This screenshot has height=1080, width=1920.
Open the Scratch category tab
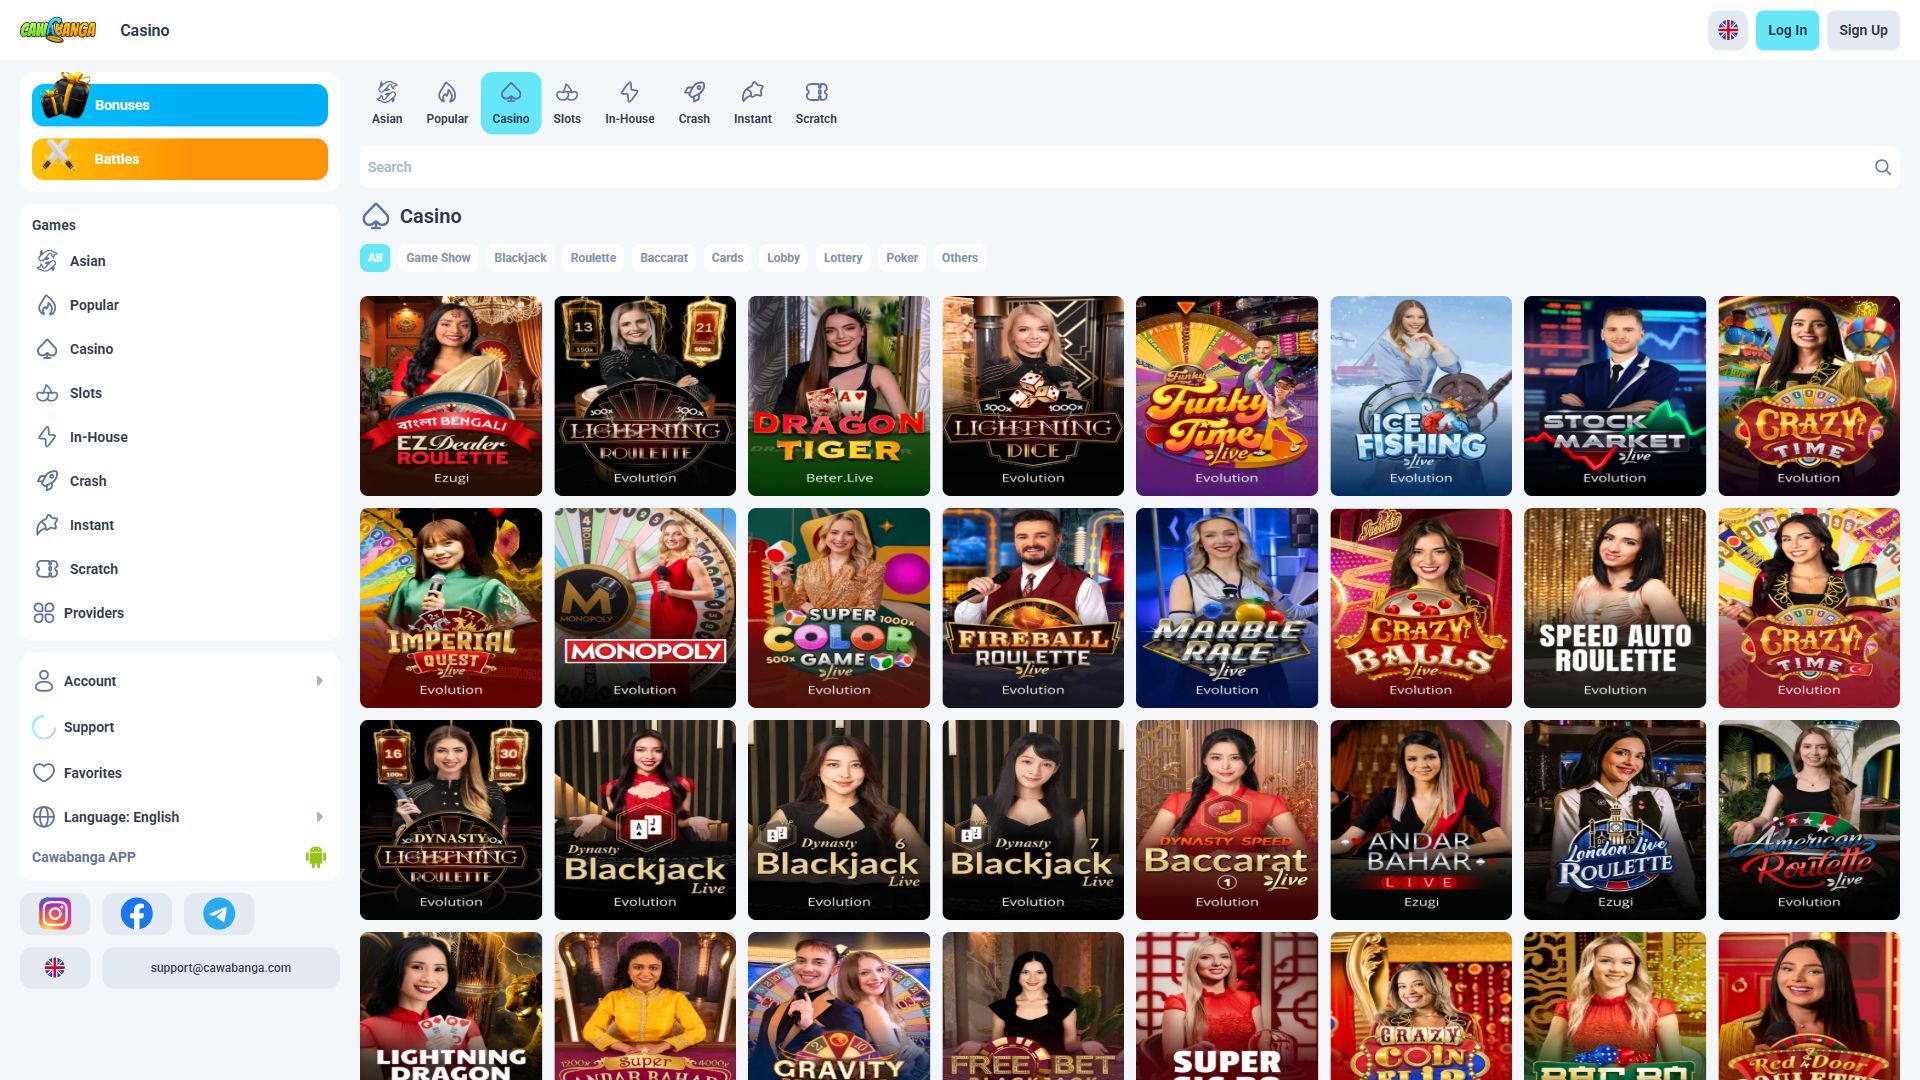click(x=816, y=103)
